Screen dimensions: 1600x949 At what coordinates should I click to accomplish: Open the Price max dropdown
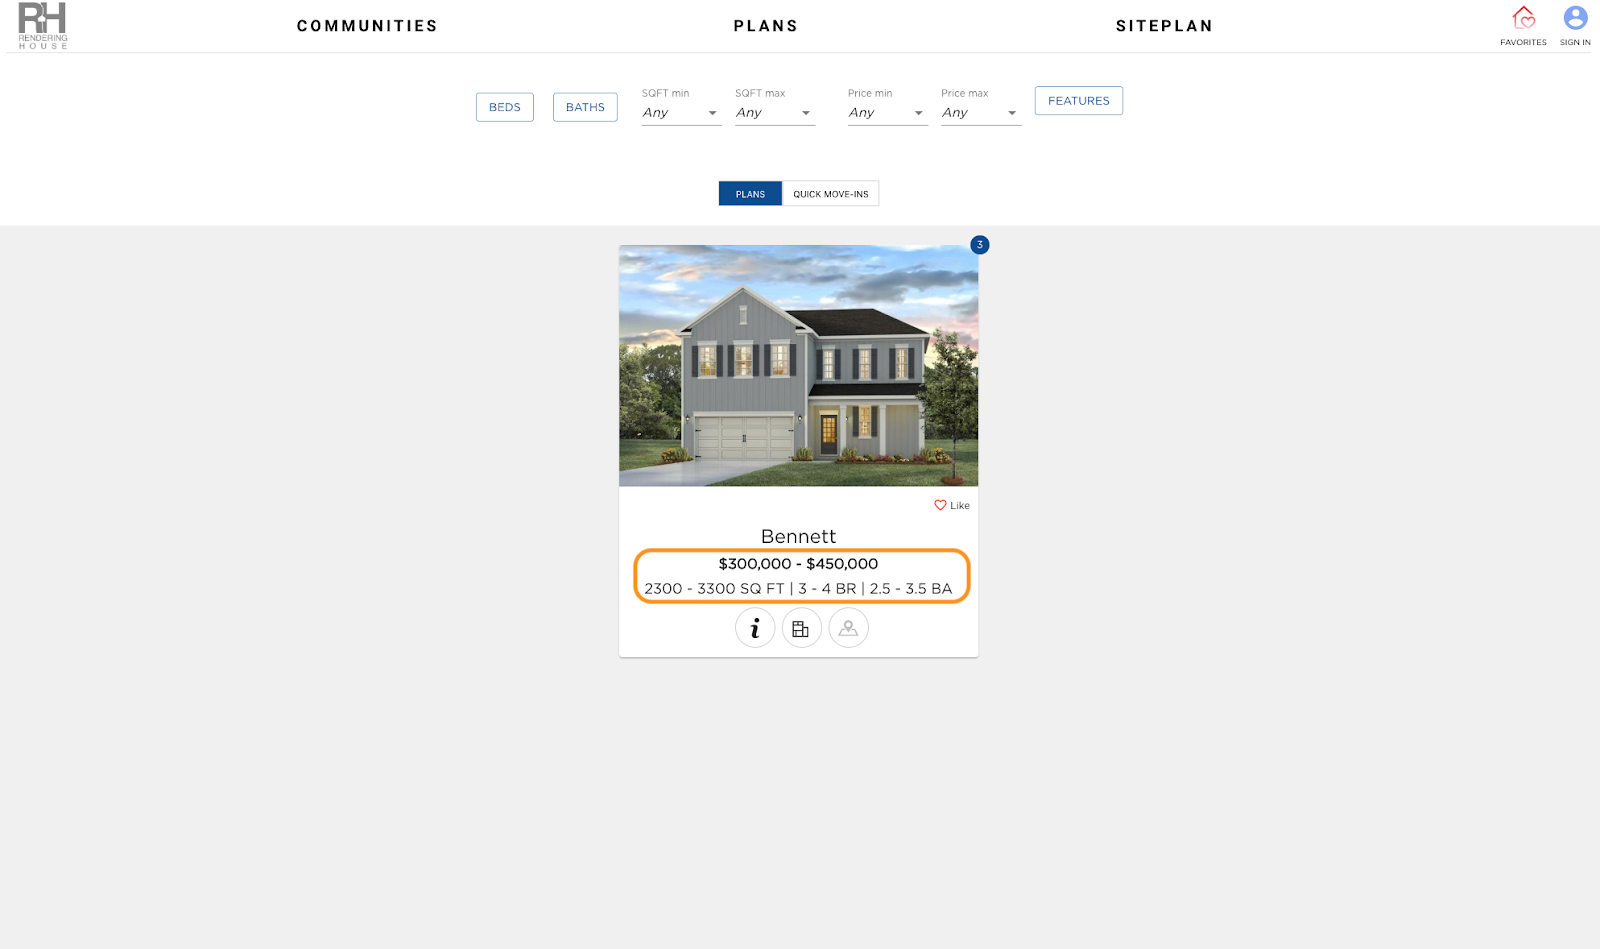981,113
